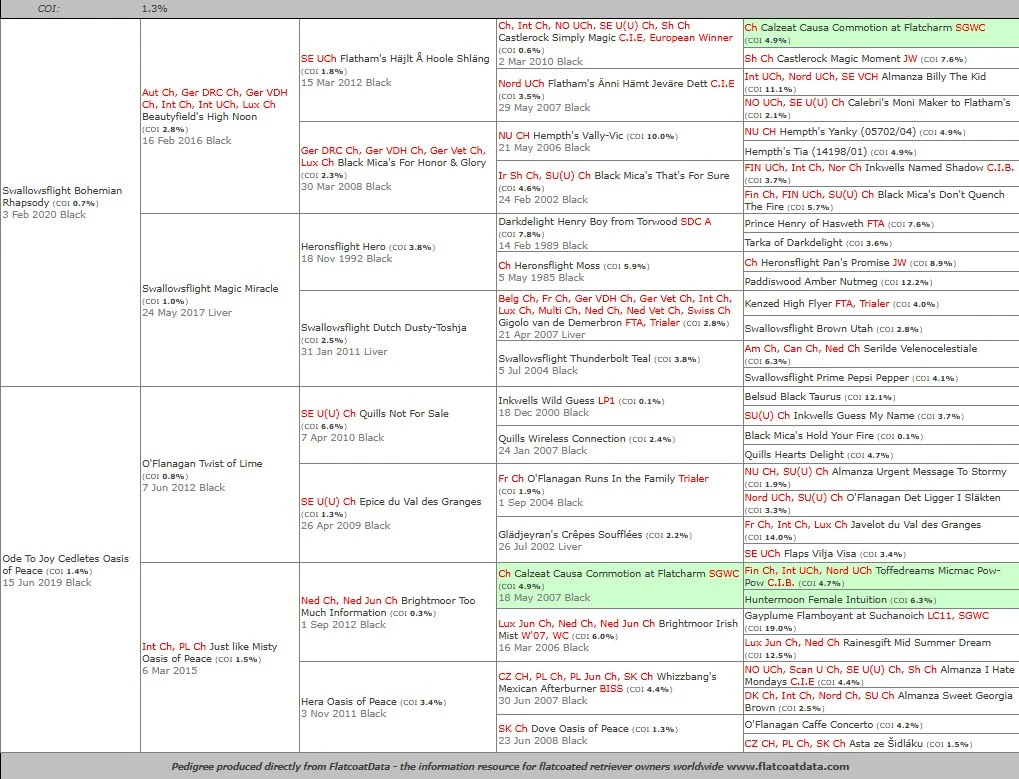
Task: Click on "O'Flanagan Caffe Concerto"
Action: coord(809,725)
